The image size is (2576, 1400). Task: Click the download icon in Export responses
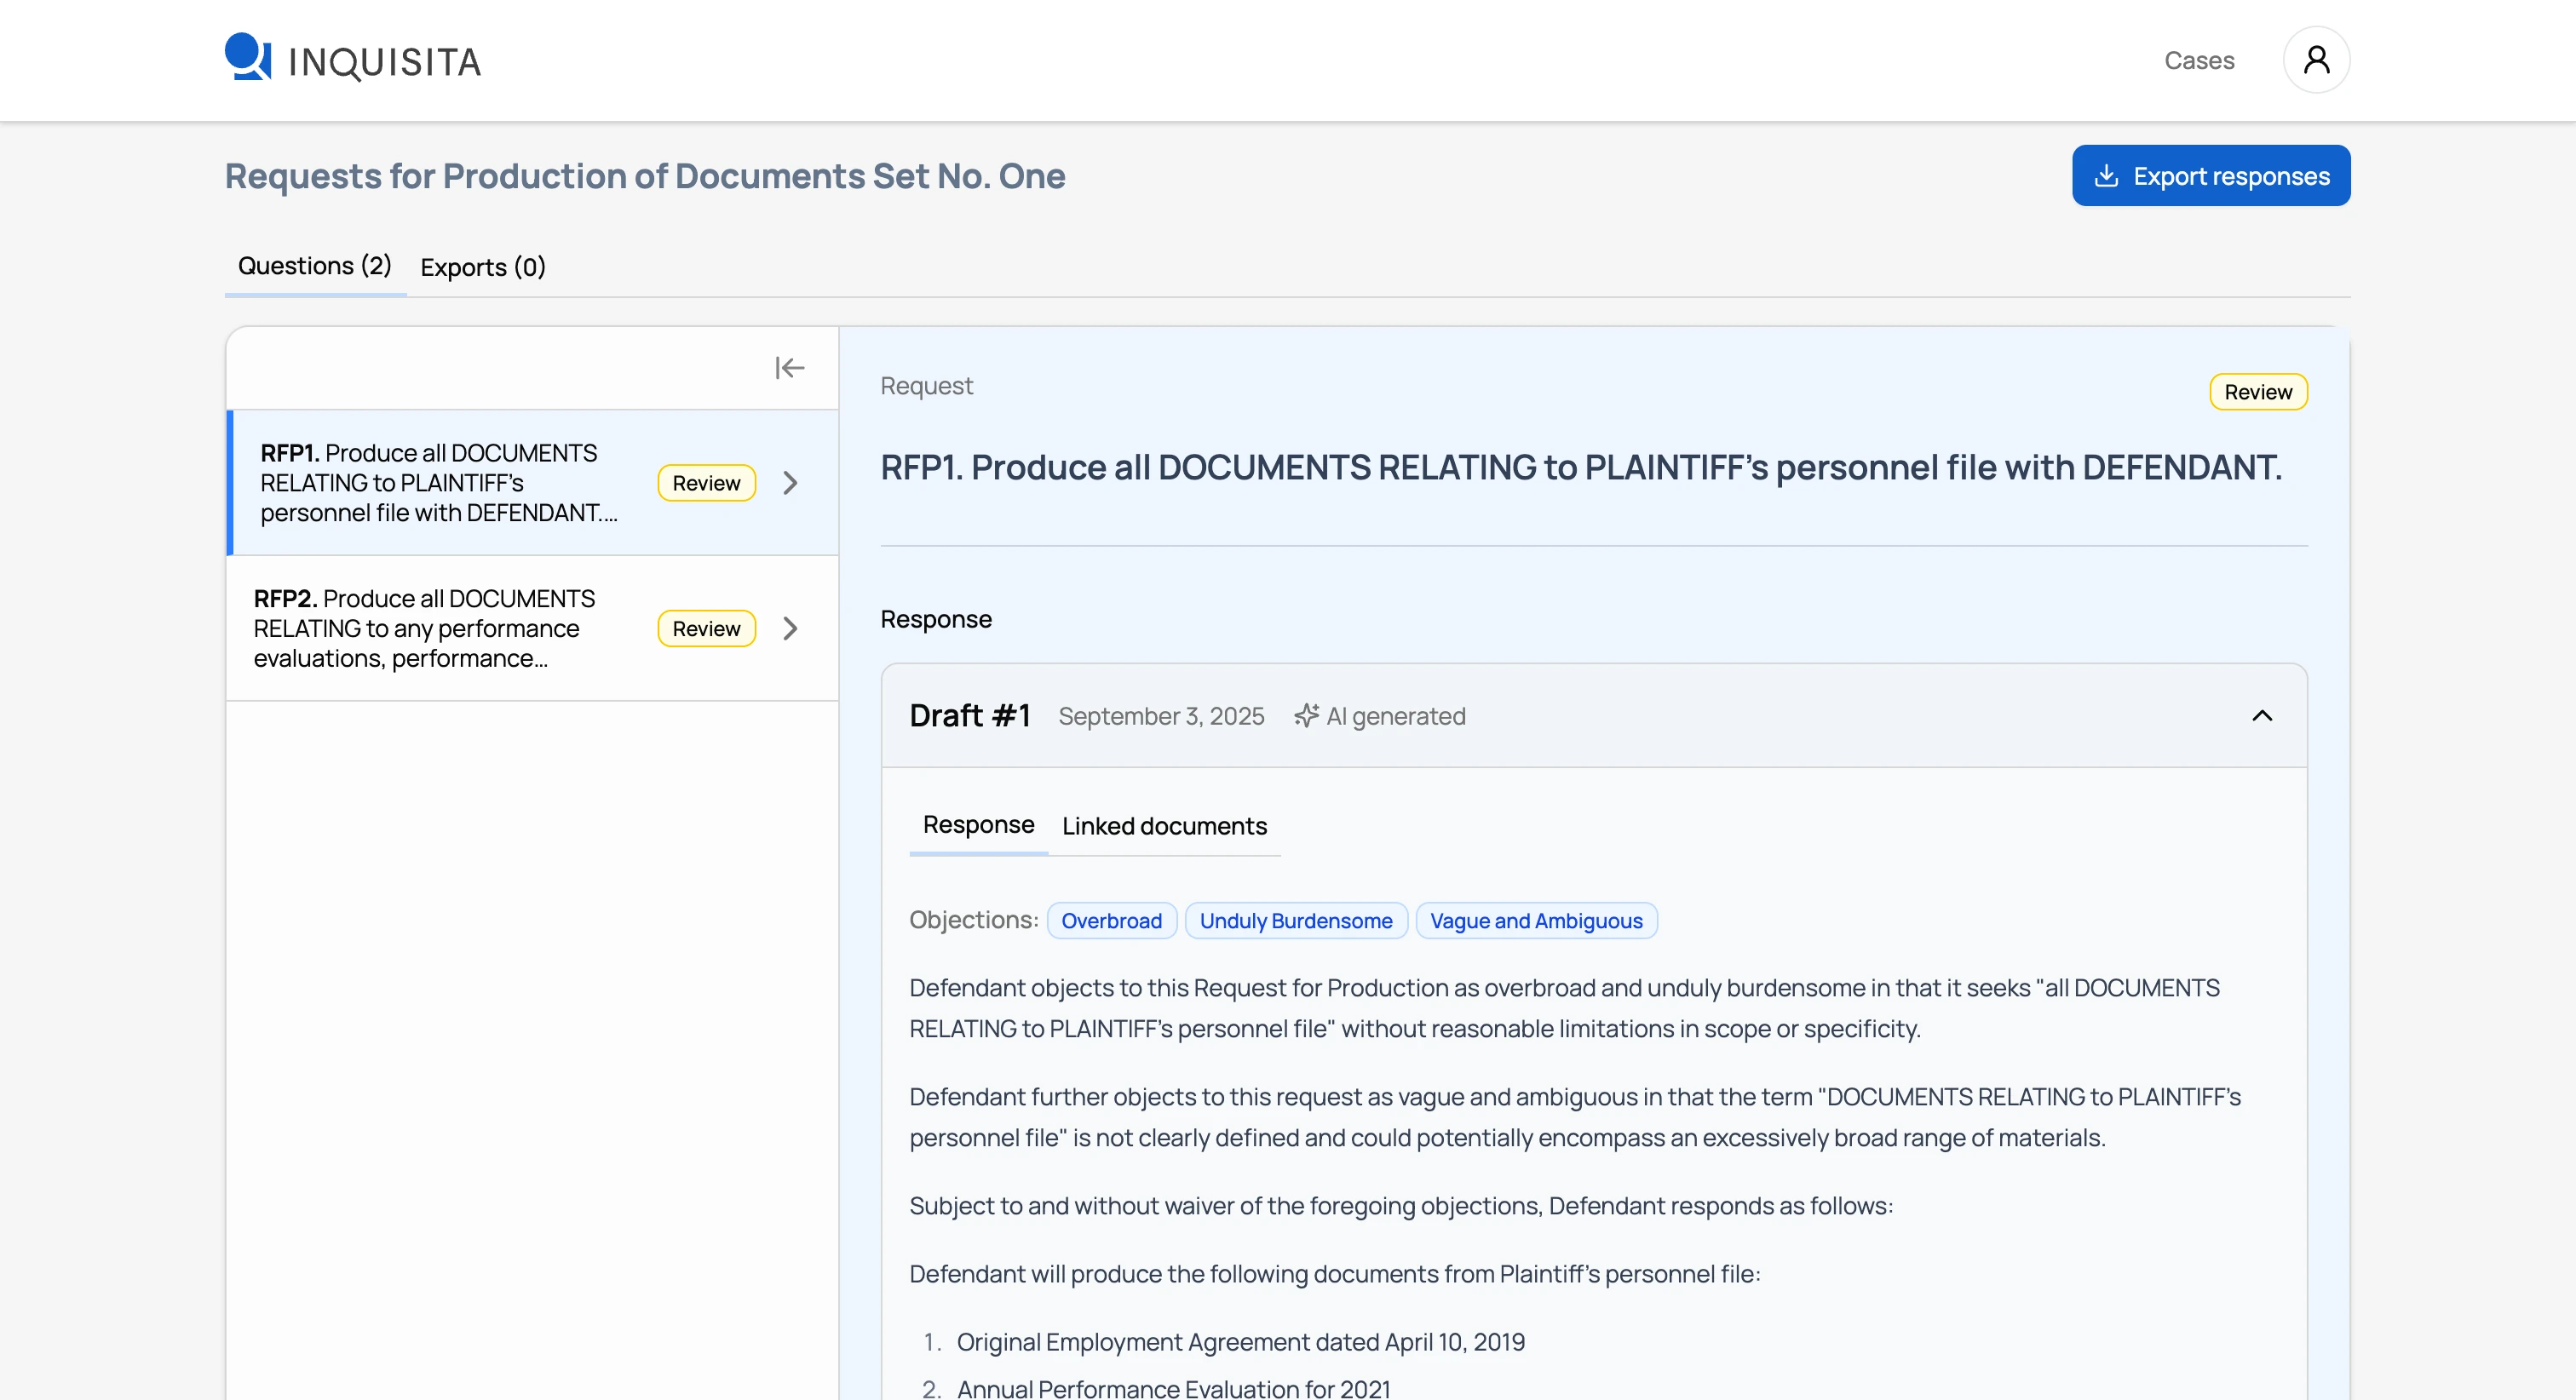2106,176
